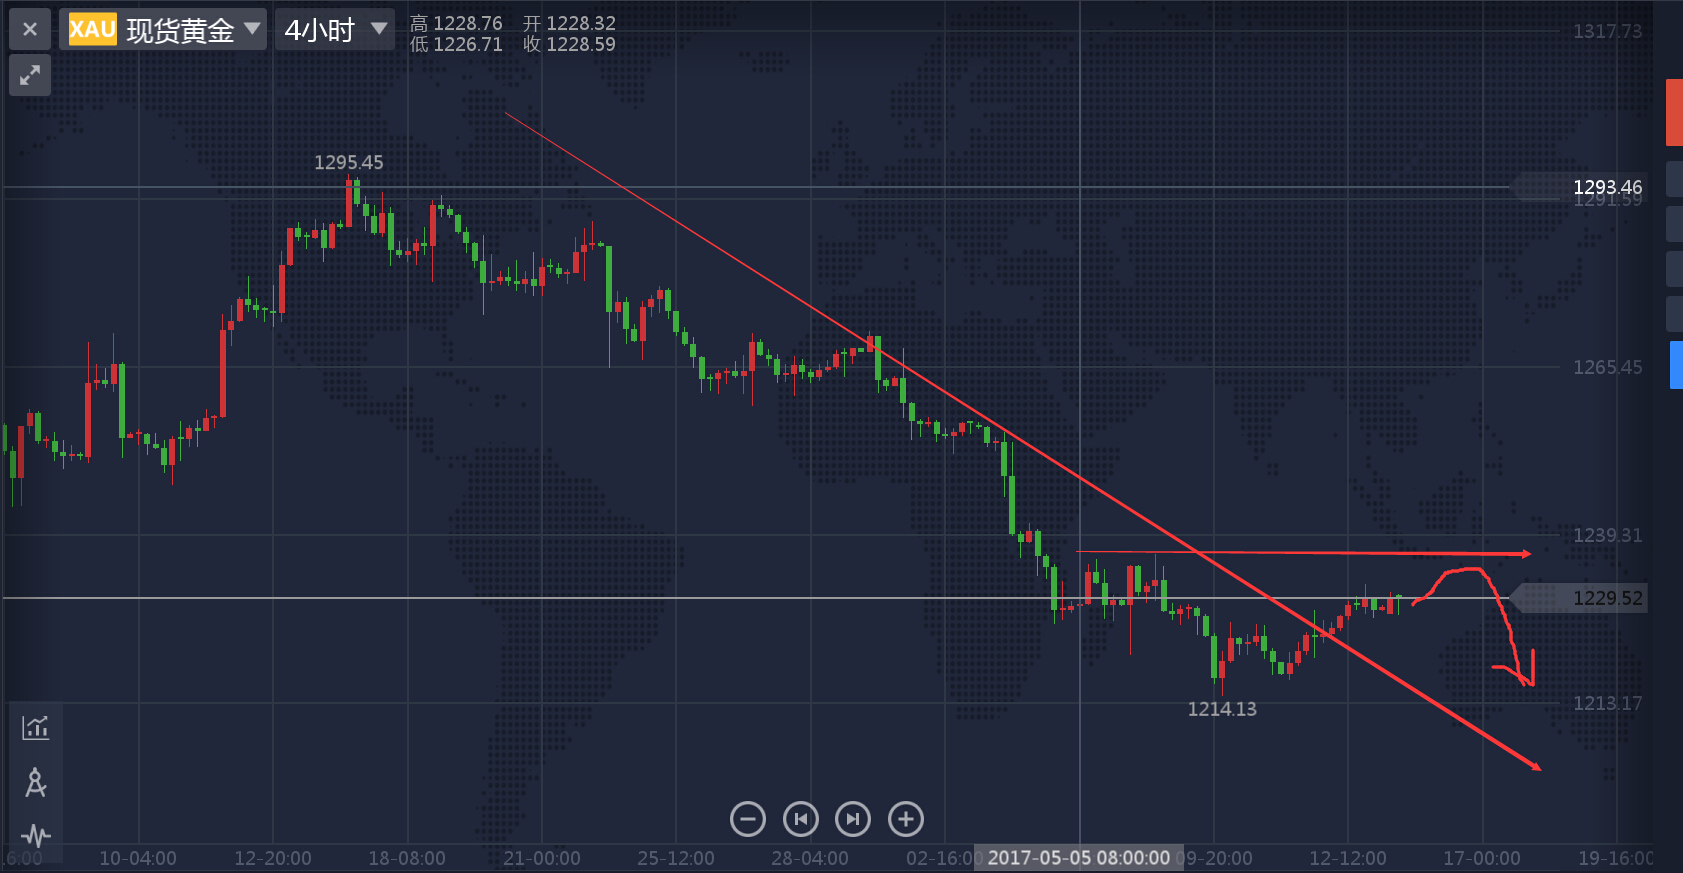Image resolution: width=1683 pixels, height=873 pixels.
Task: Open the waveform oscillator icon
Action: click(x=36, y=835)
